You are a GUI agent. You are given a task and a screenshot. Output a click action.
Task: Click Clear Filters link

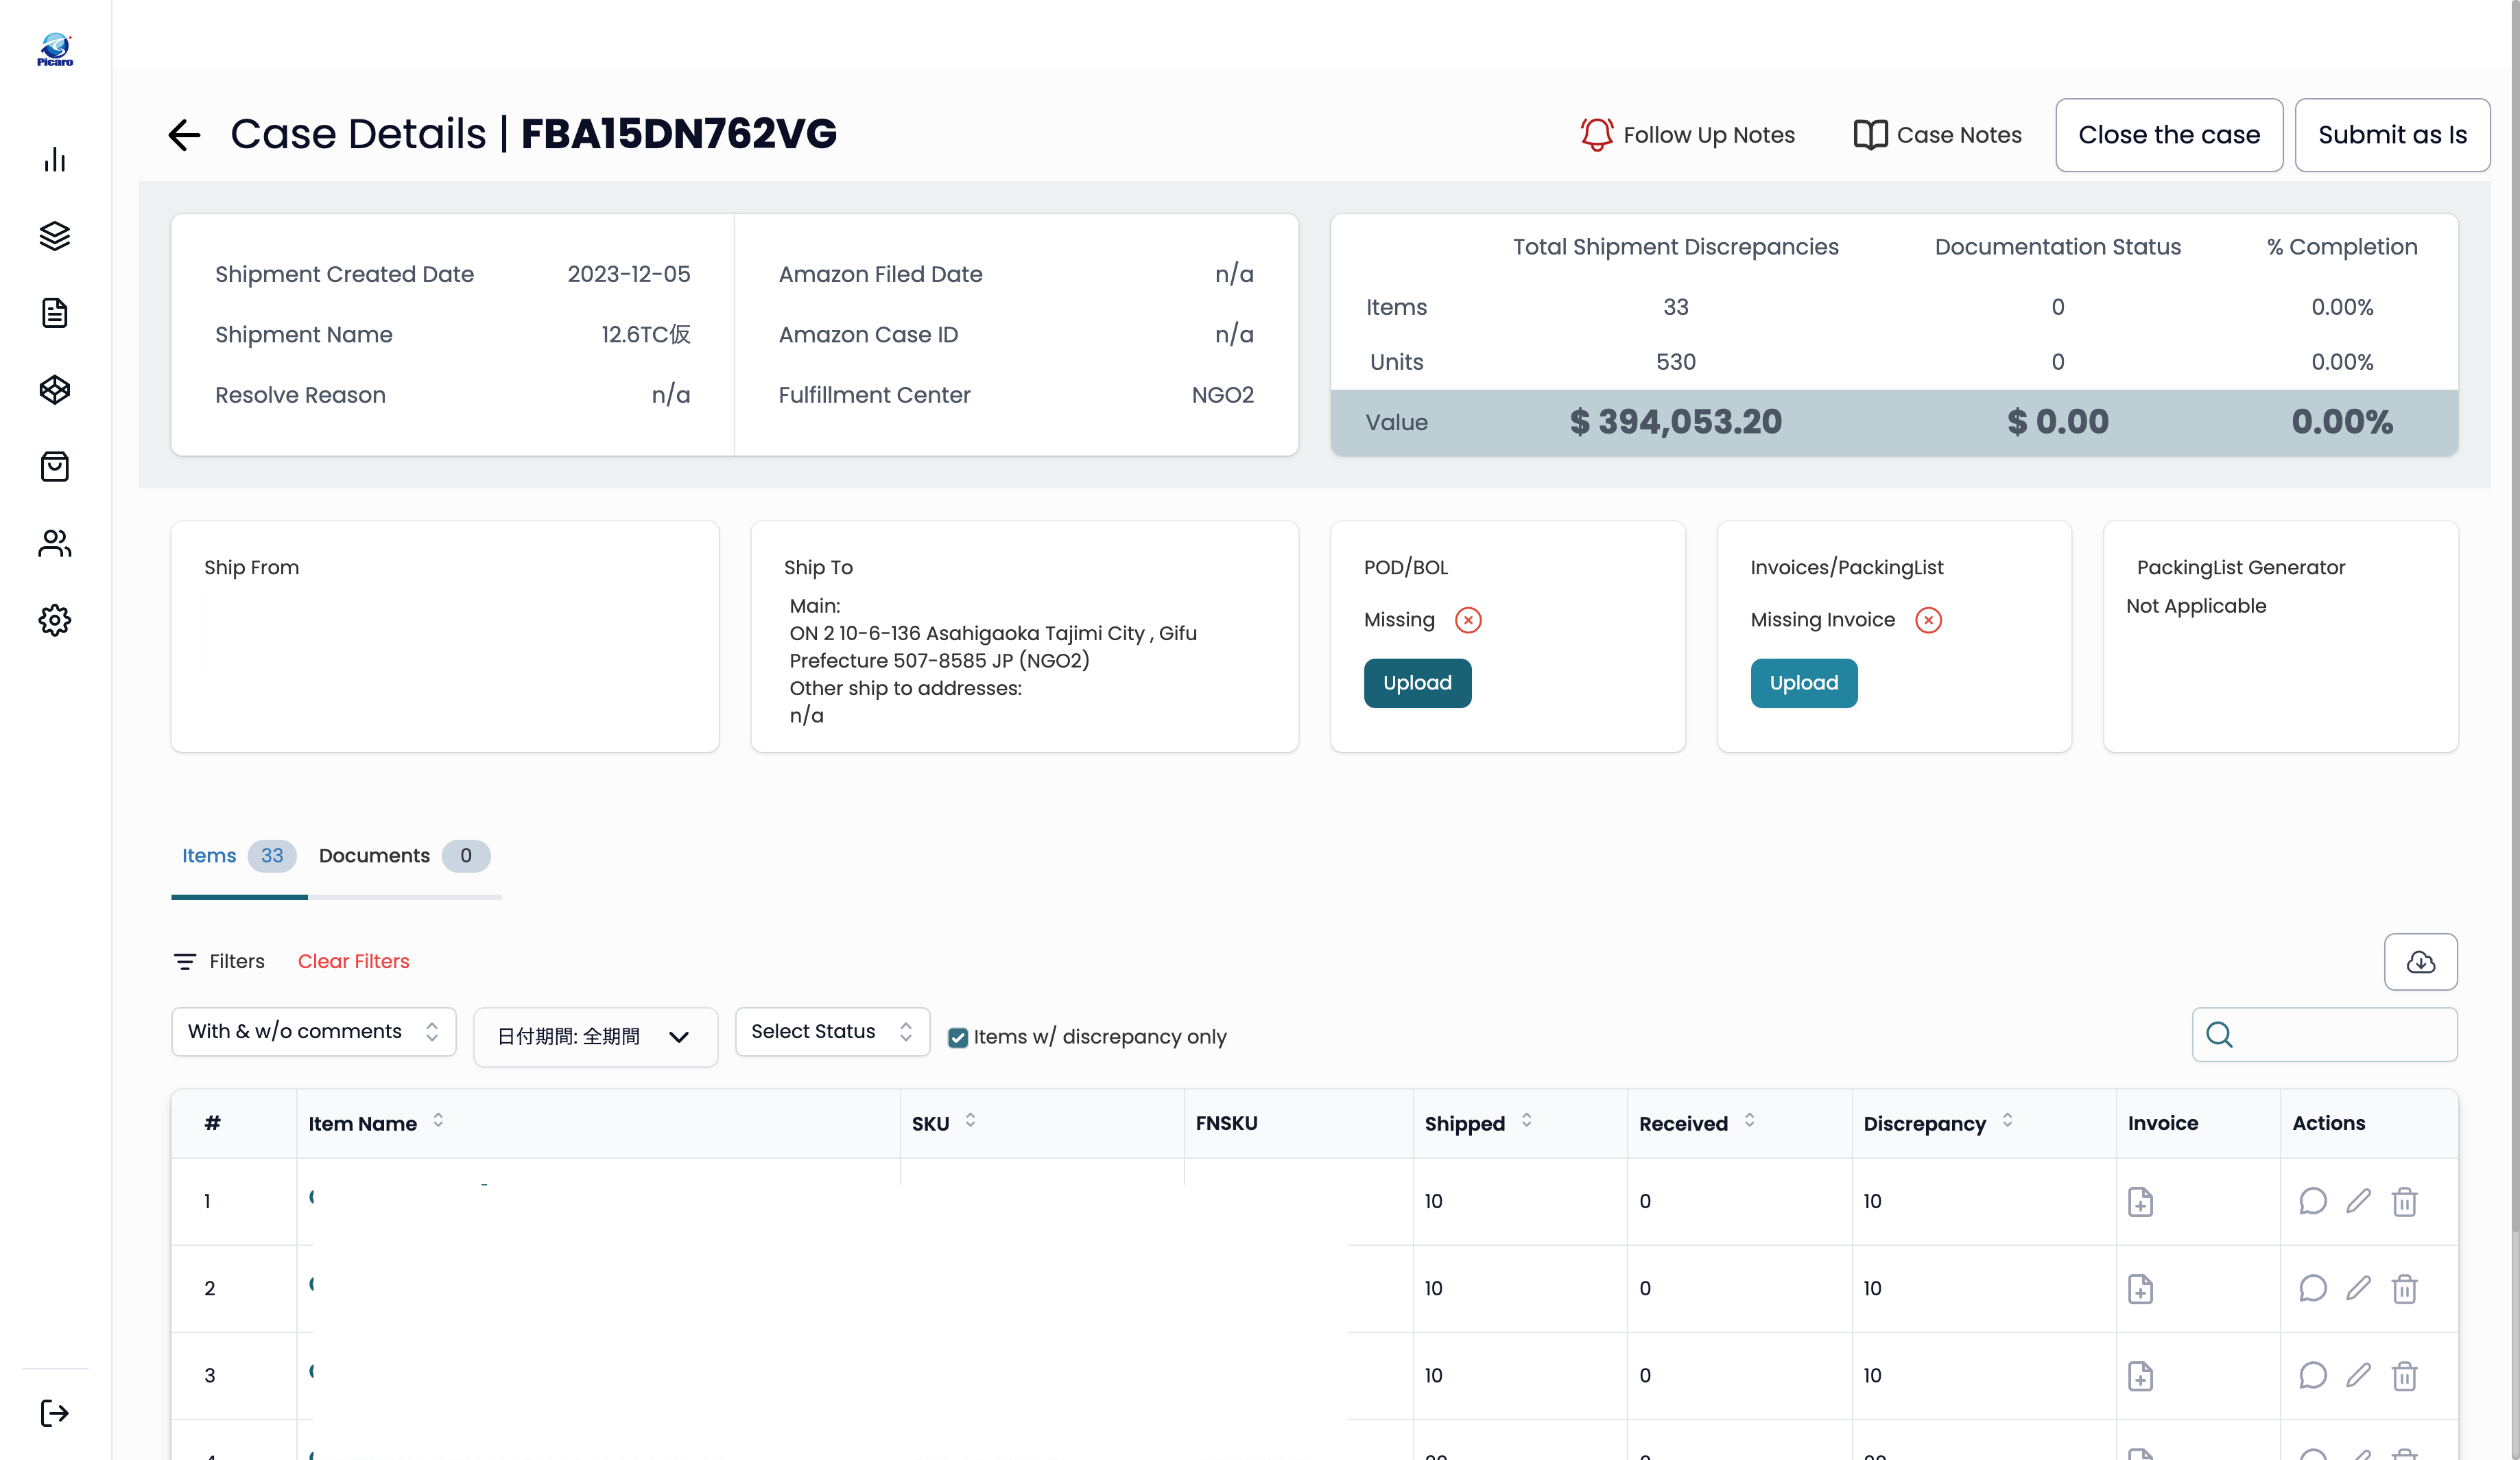tap(353, 962)
